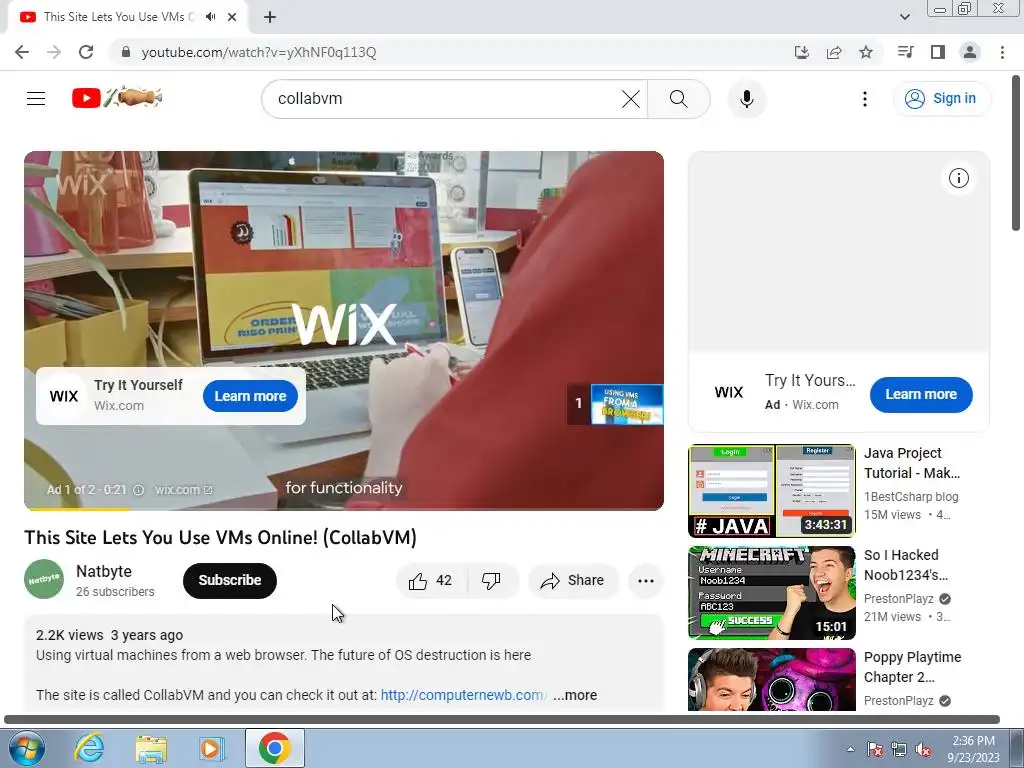This screenshot has height=768, width=1024.
Task: Reload the page with the refresh icon
Action: tap(86, 52)
